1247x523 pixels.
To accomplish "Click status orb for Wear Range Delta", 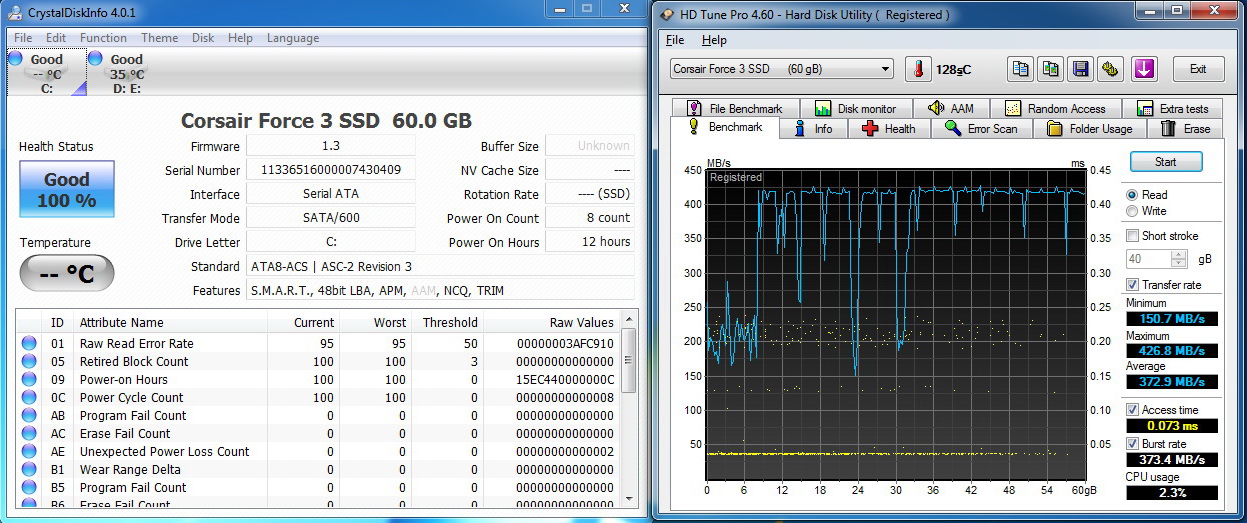I will pos(29,469).
